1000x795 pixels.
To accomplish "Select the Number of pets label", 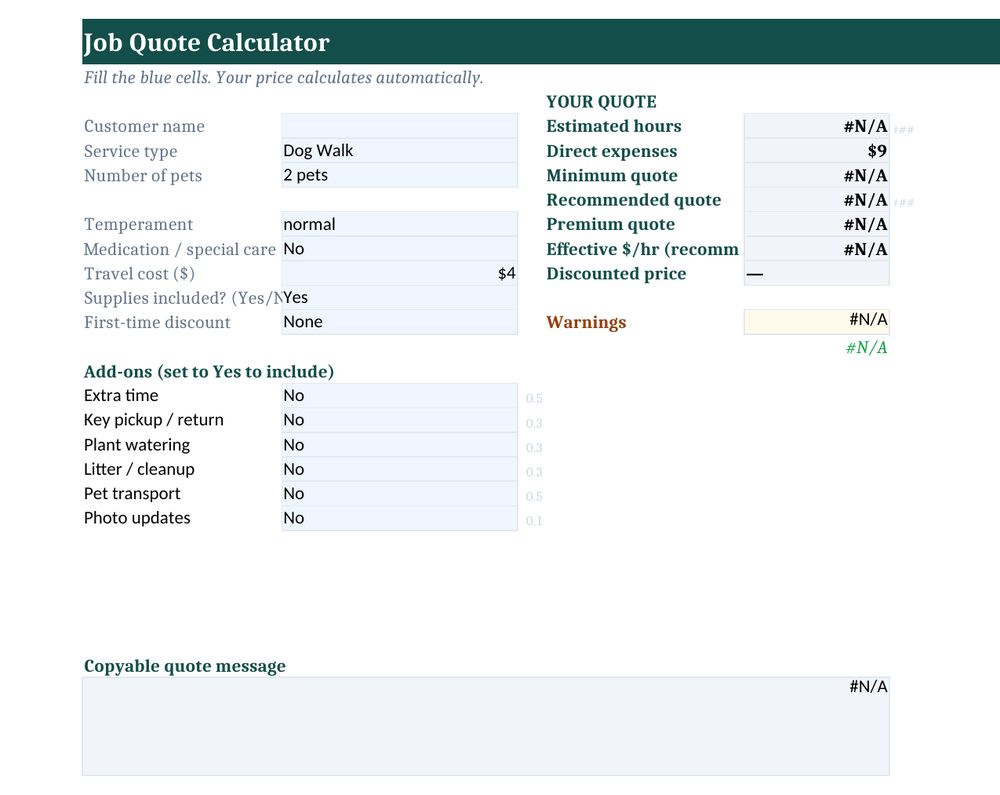I will pyautogui.click(x=142, y=175).
